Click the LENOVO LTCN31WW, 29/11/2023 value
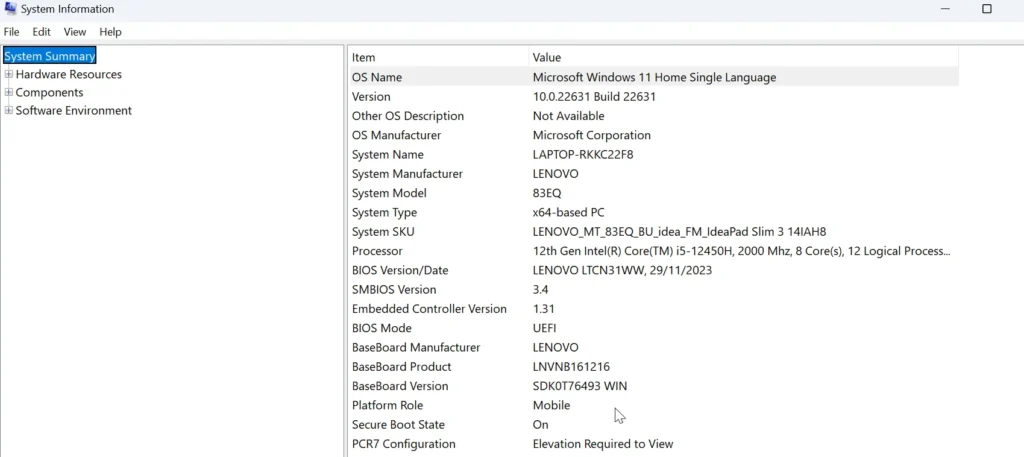1024x457 pixels. click(x=622, y=270)
